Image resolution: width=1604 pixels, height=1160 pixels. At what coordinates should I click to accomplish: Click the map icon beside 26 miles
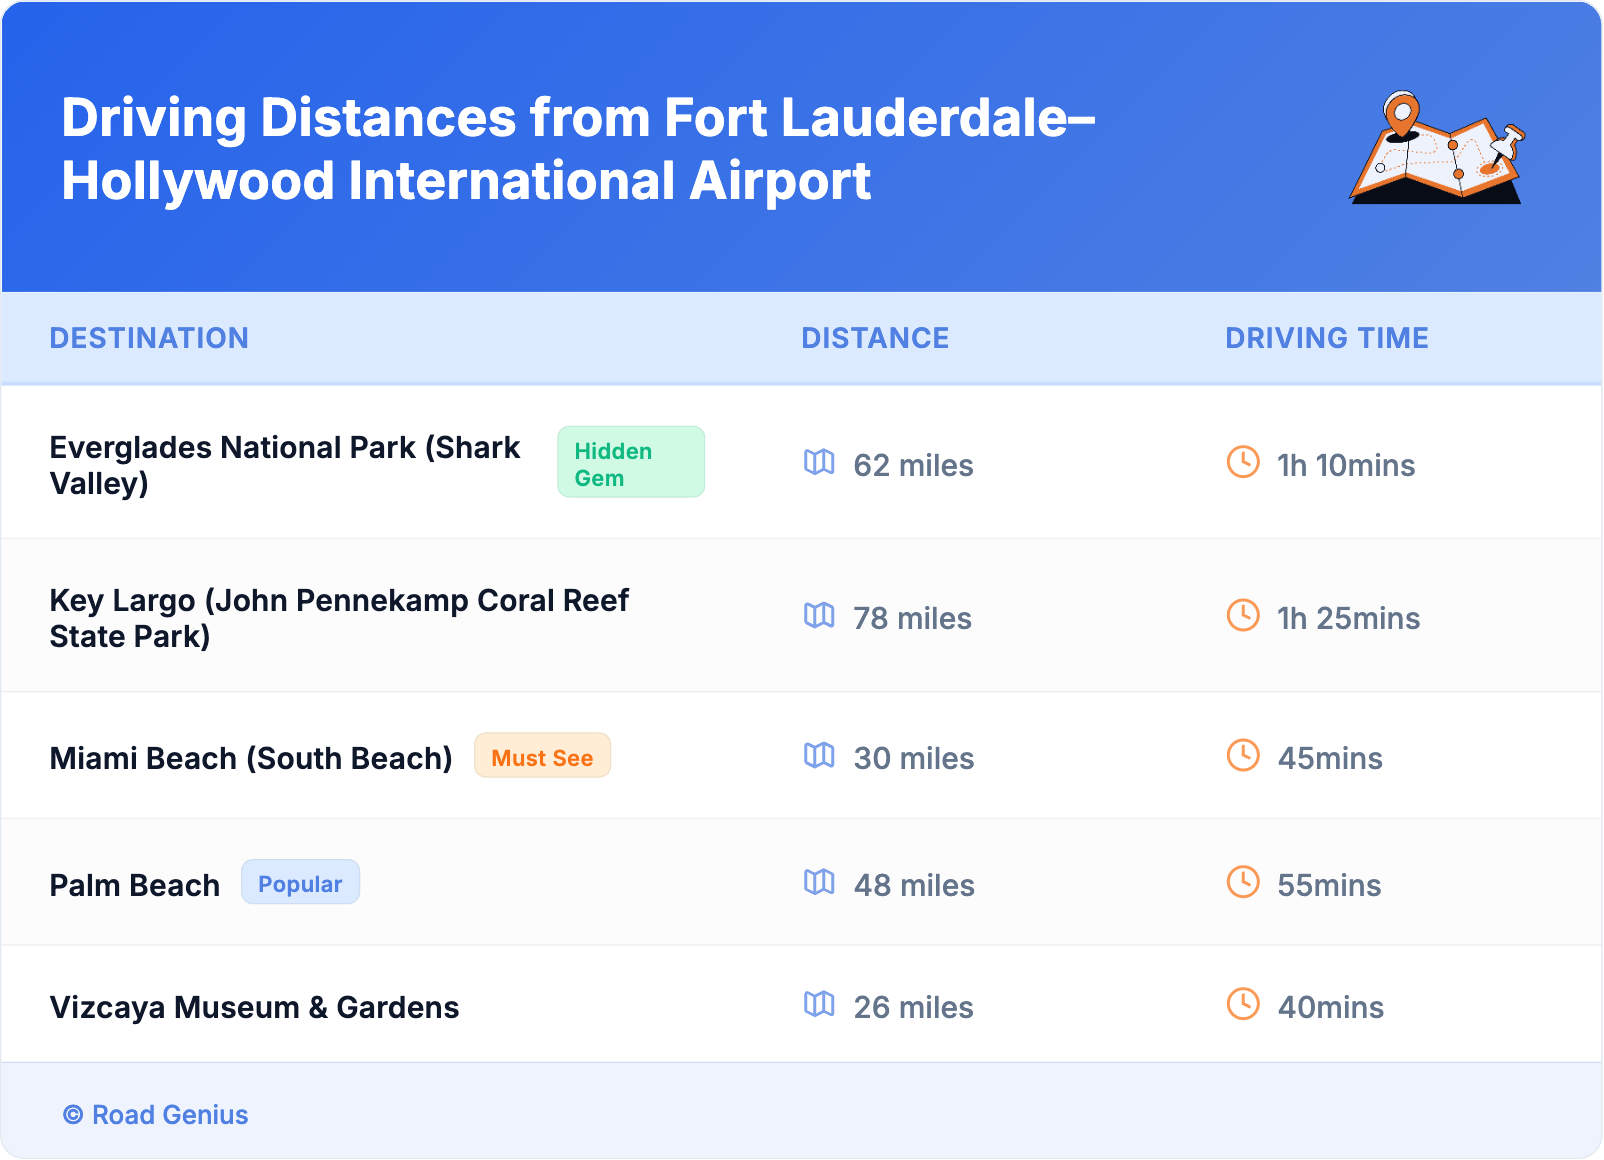tap(819, 1004)
